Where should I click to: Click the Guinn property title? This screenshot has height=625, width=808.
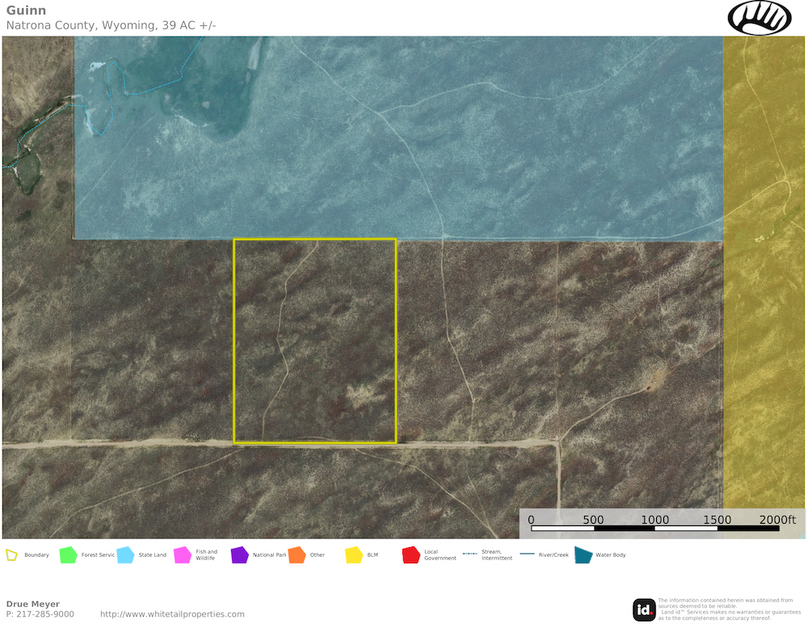point(25,10)
